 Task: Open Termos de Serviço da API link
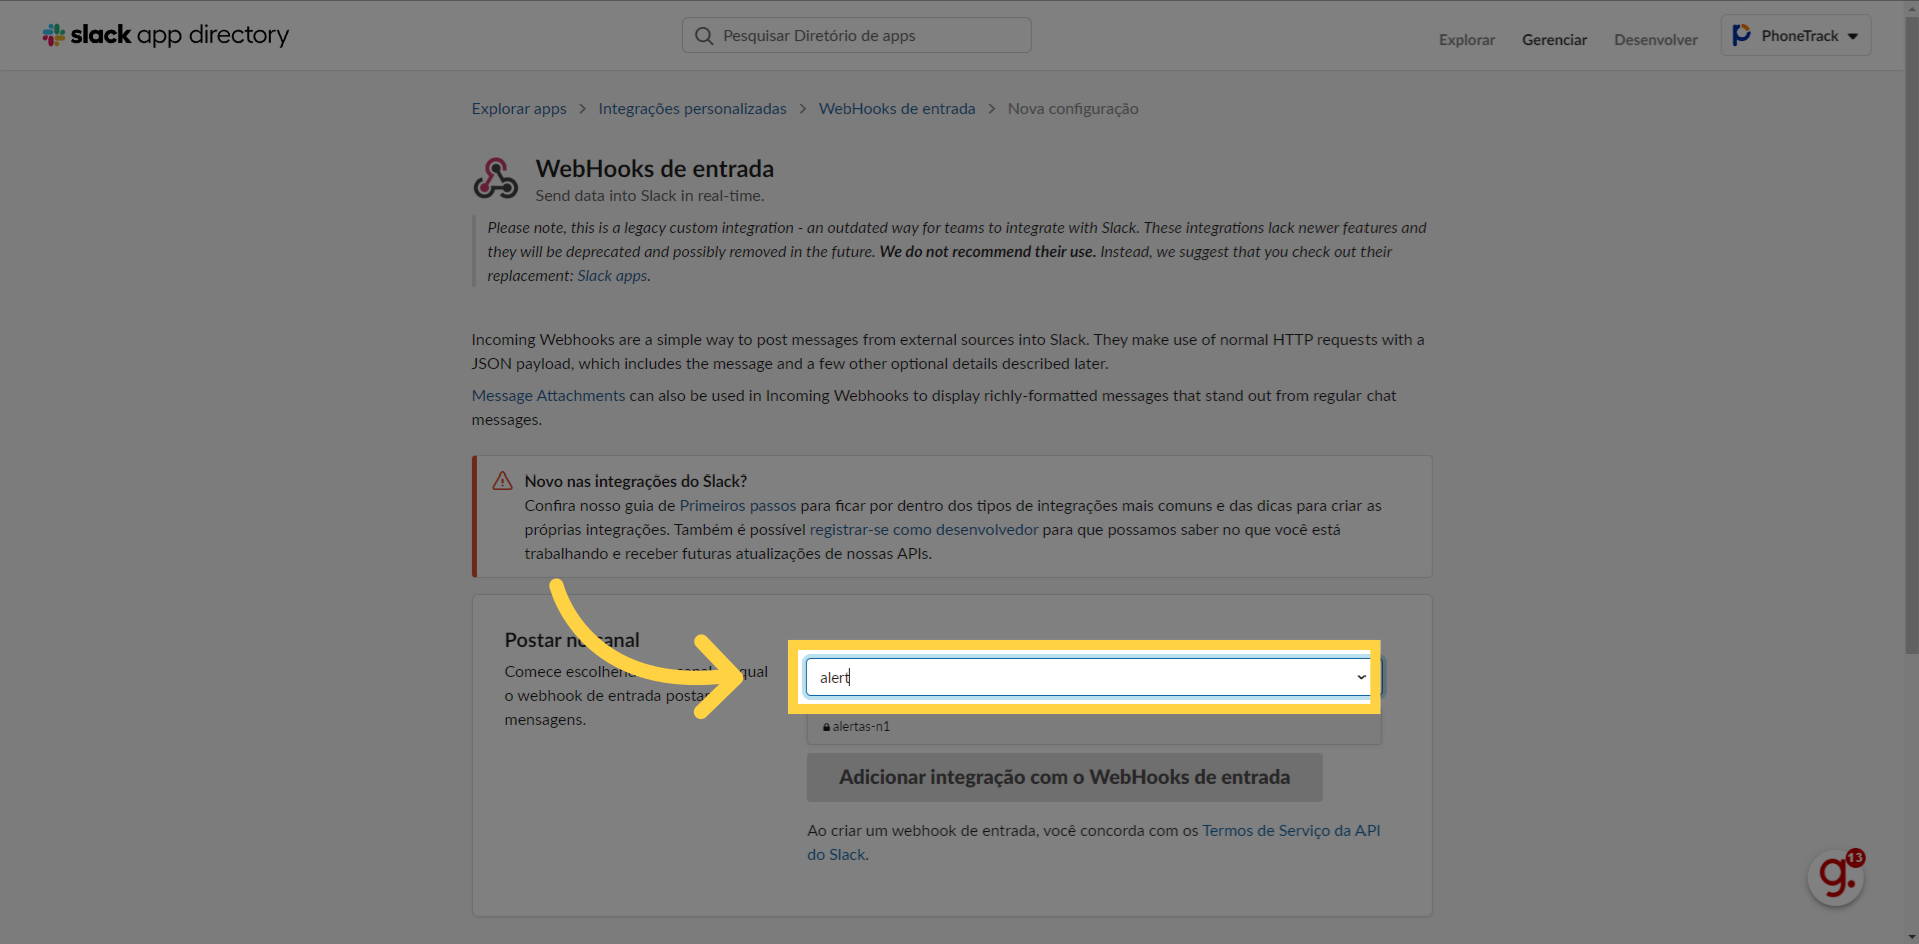pos(1094,842)
